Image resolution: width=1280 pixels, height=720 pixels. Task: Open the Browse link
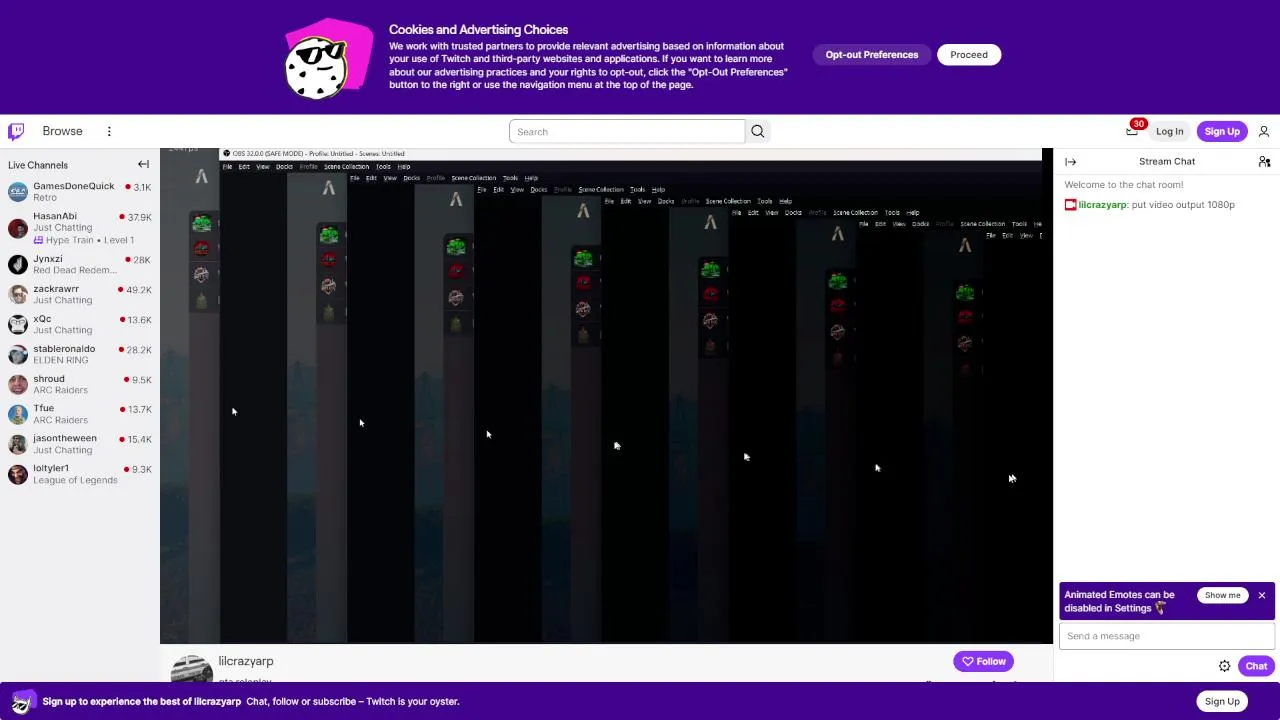click(x=62, y=131)
